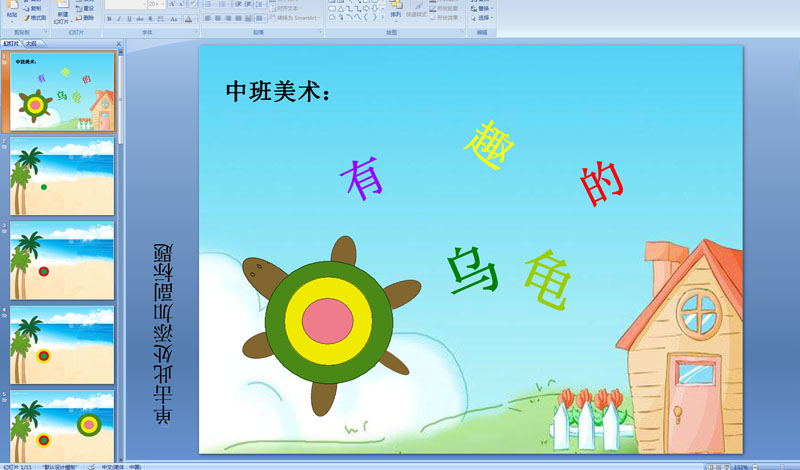The image size is (800, 470).
Task: Click Delete (删除) slide button
Action: tap(85, 18)
